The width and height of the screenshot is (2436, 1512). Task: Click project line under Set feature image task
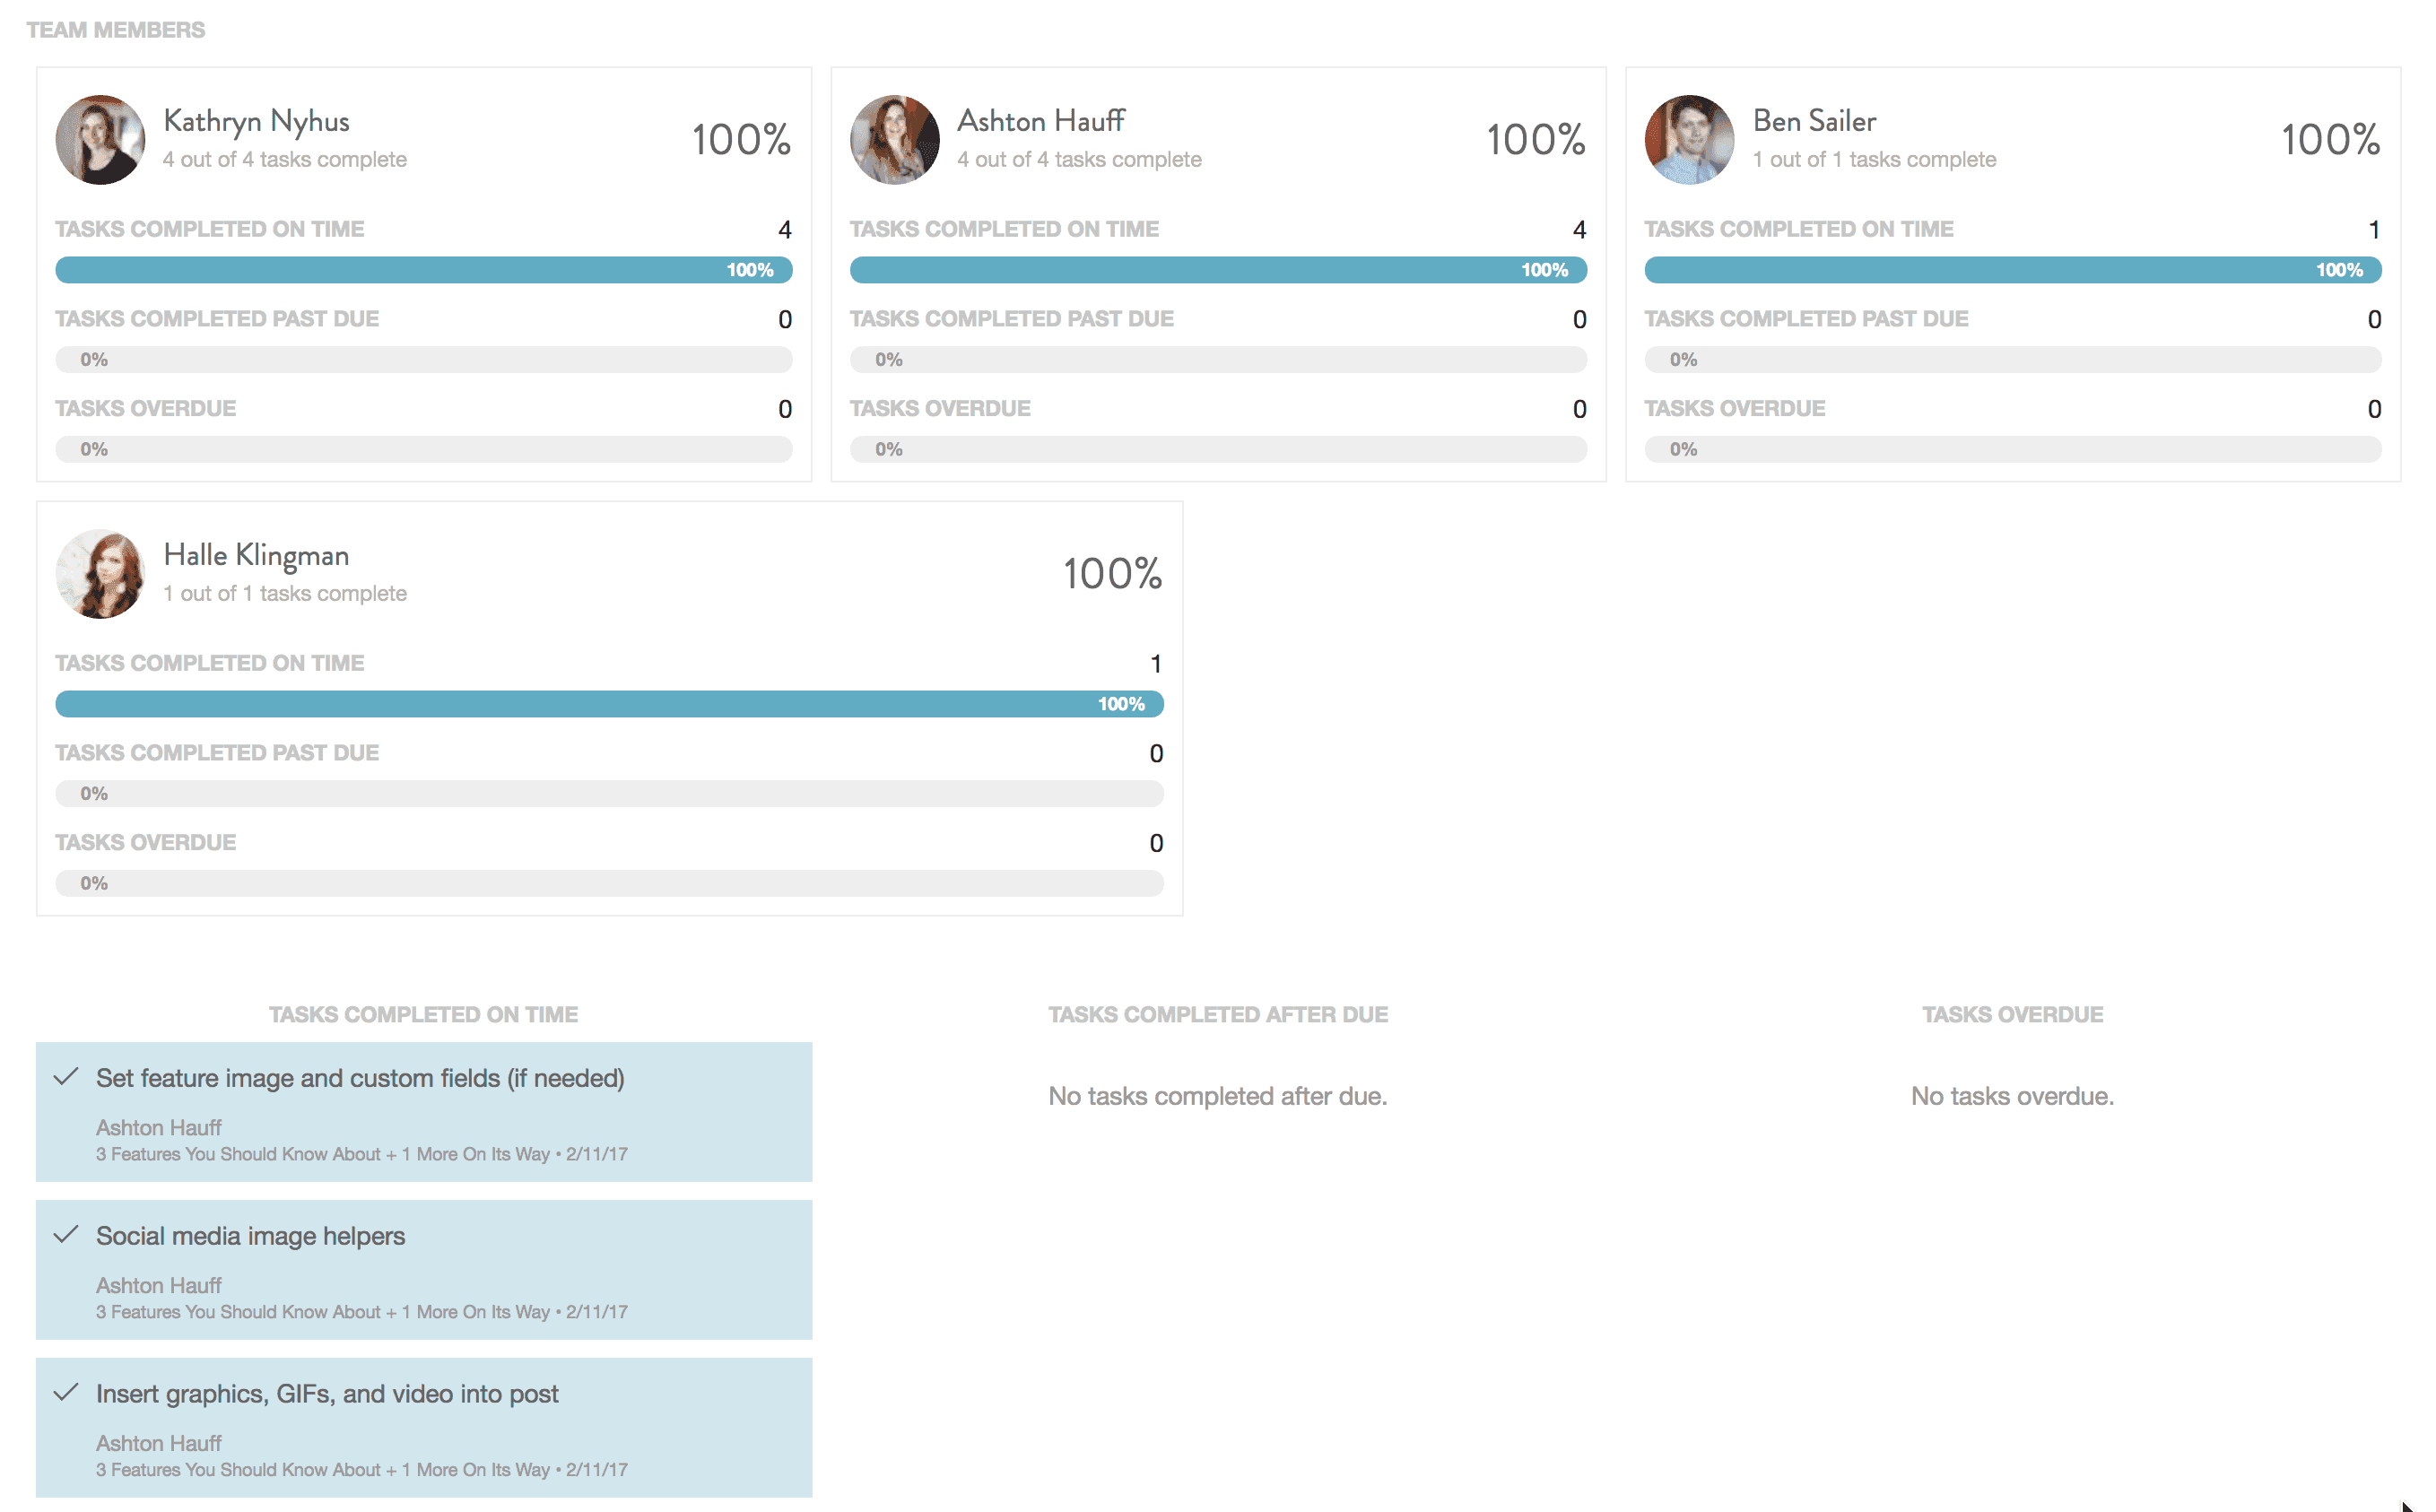[x=362, y=1154]
